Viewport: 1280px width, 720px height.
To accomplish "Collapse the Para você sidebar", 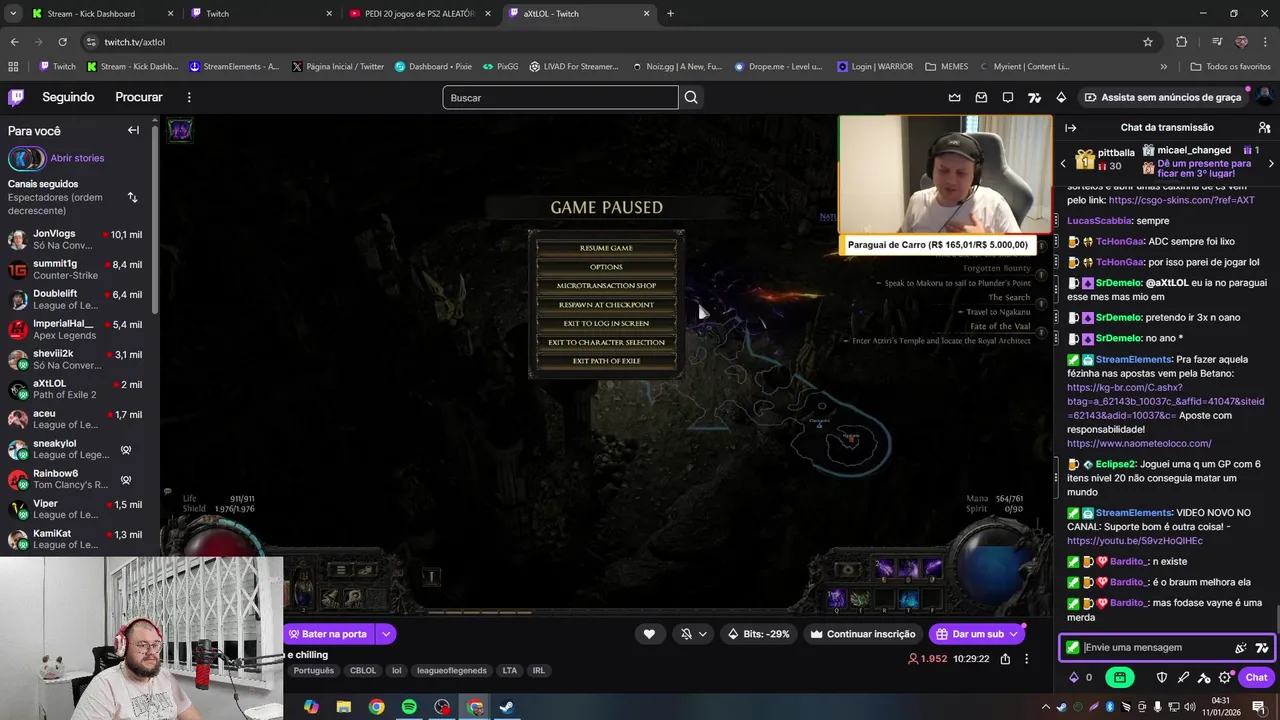I will pos(133,130).
